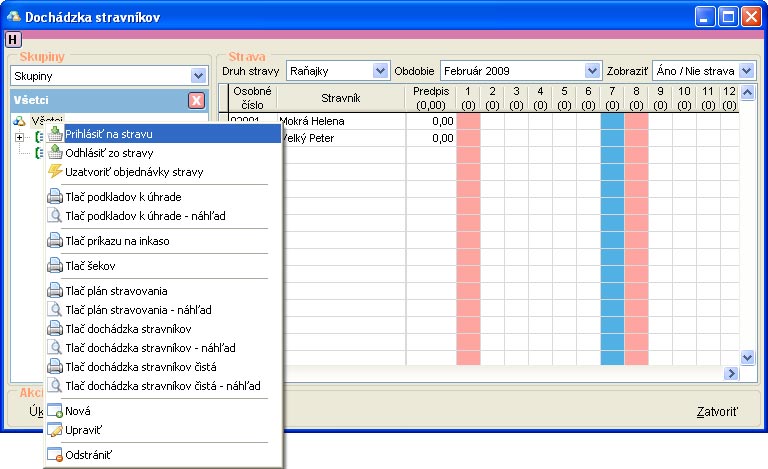Click the lightning Uzatvoriť objednávky stravy icon

[x=55, y=172]
